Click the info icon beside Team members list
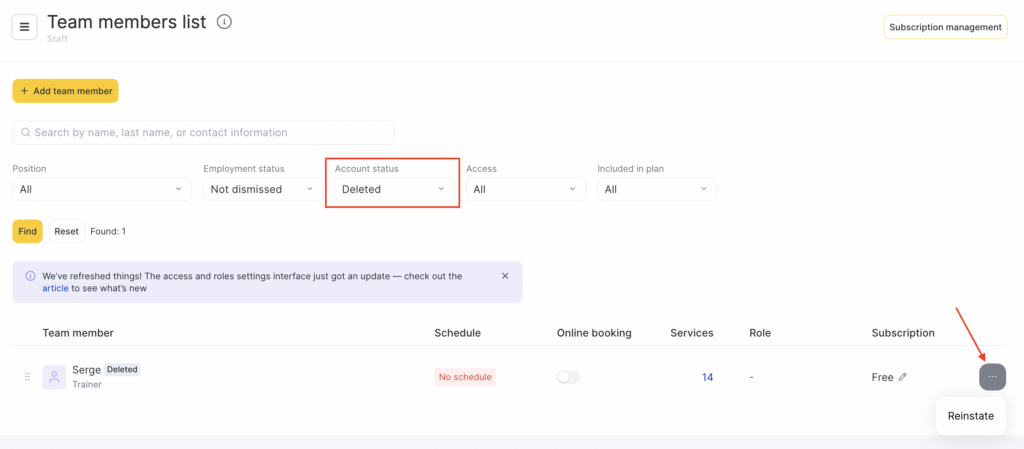Viewport: 1024px width, 449px height. point(224,22)
